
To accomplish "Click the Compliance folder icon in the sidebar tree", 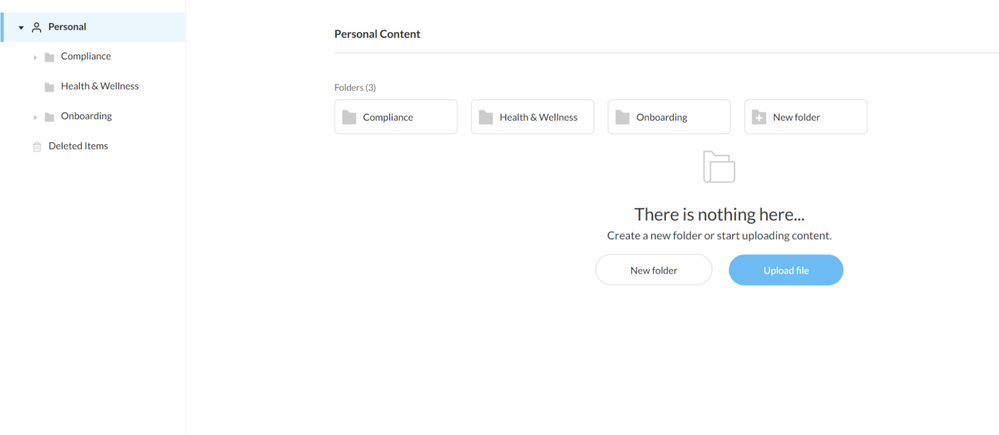I will 49,57.
